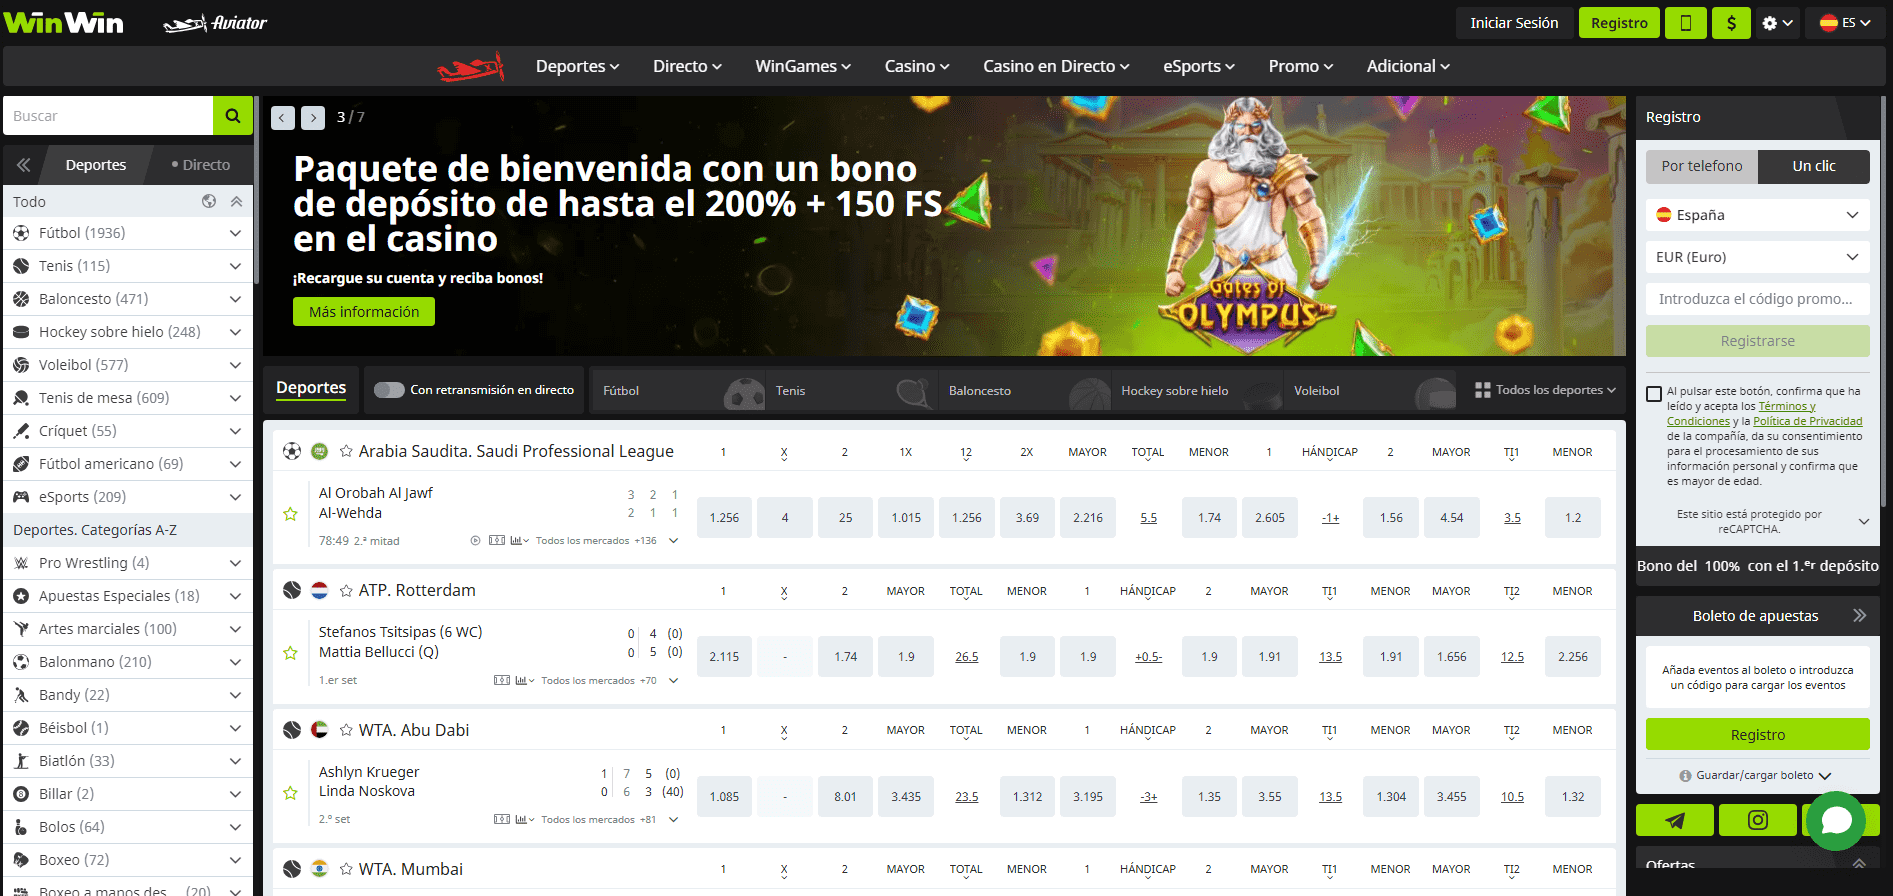Screen dimensions: 1893x896
Task: Select Un clic registration option
Action: 1814,166
